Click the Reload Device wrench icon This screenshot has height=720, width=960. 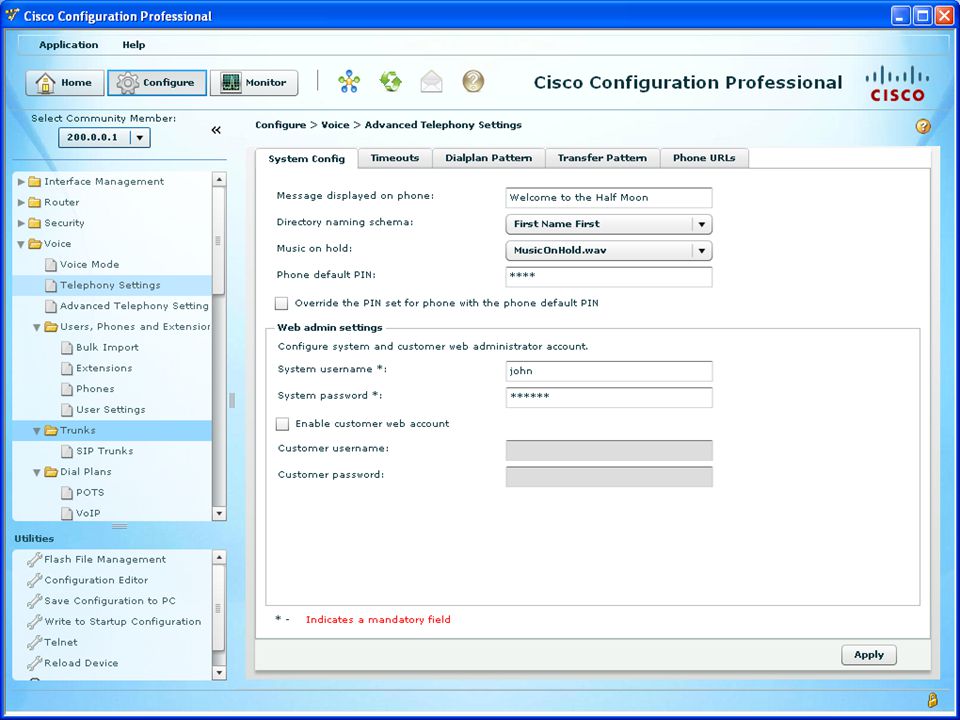pyautogui.click(x=34, y=663)
